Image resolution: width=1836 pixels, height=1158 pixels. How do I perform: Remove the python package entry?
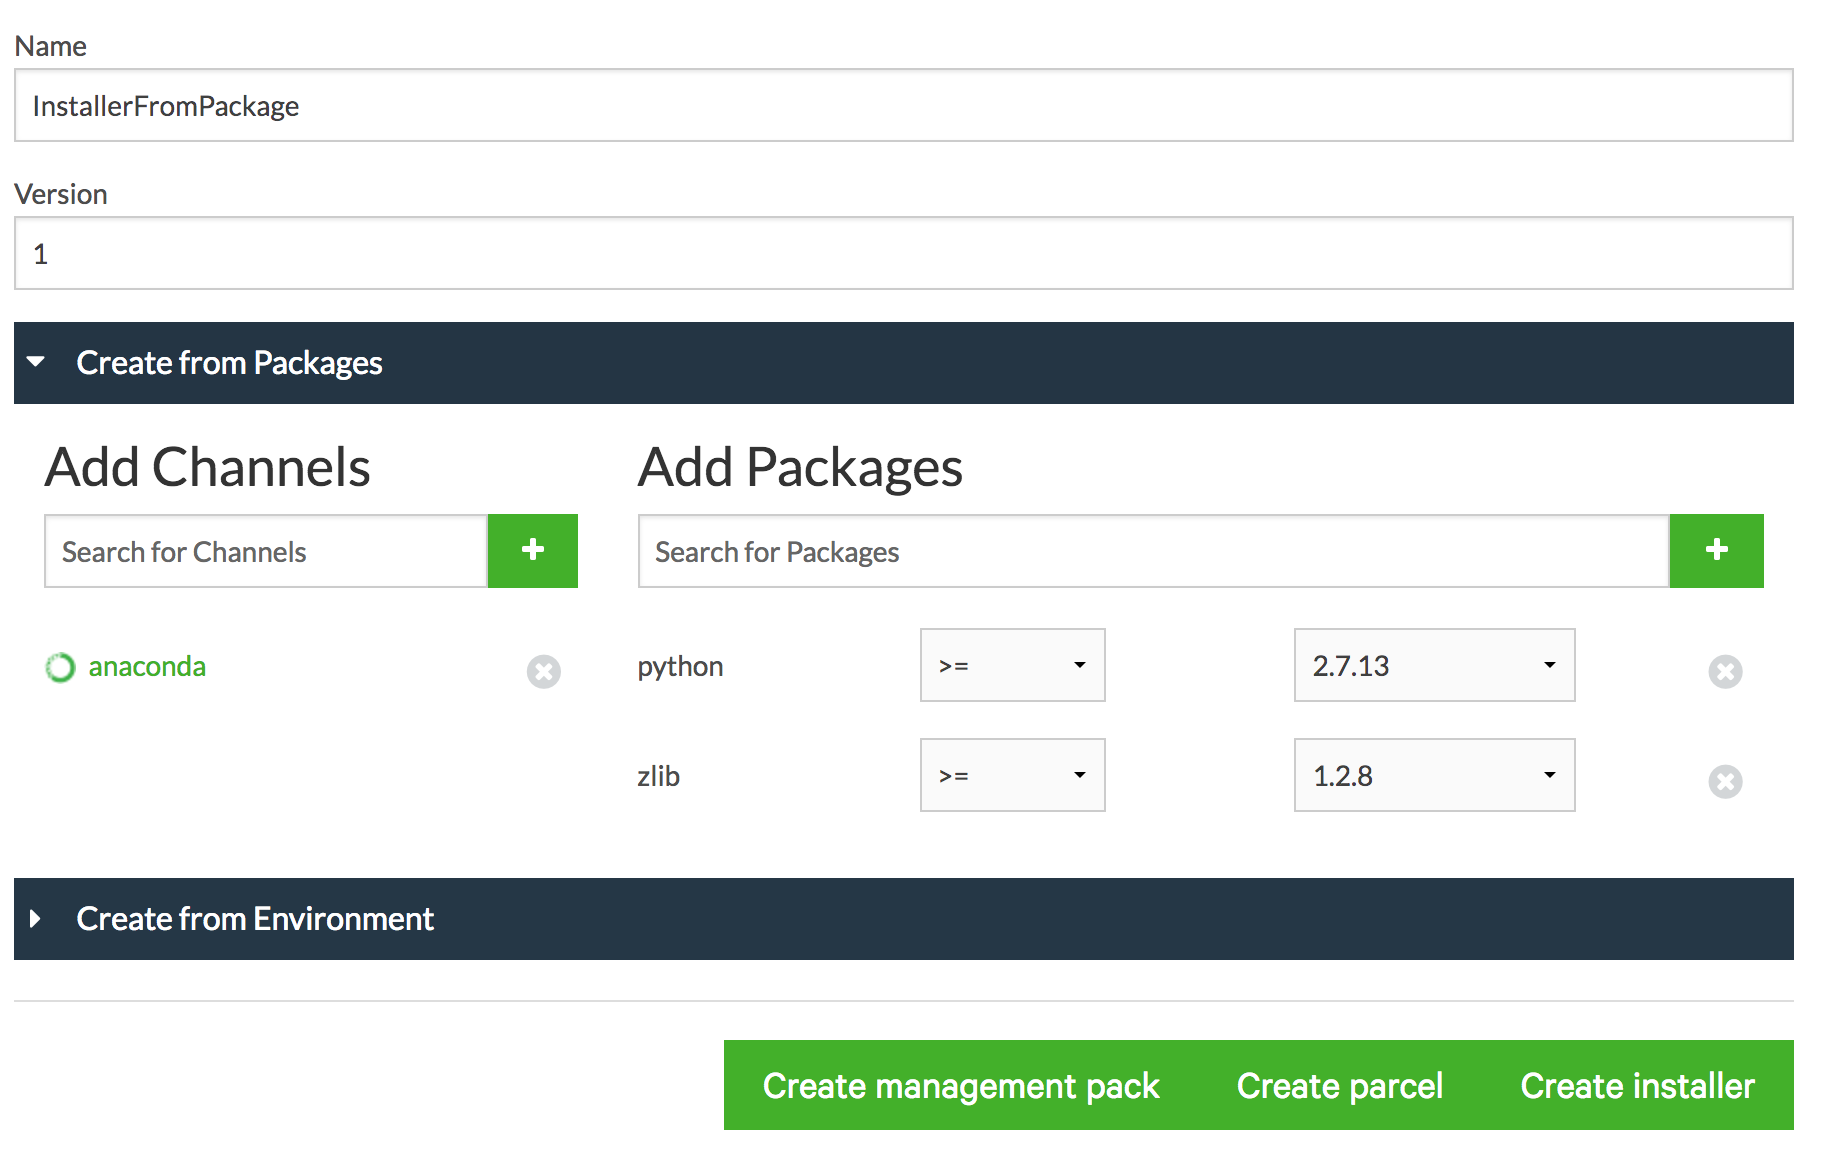tap(1724, 672)
